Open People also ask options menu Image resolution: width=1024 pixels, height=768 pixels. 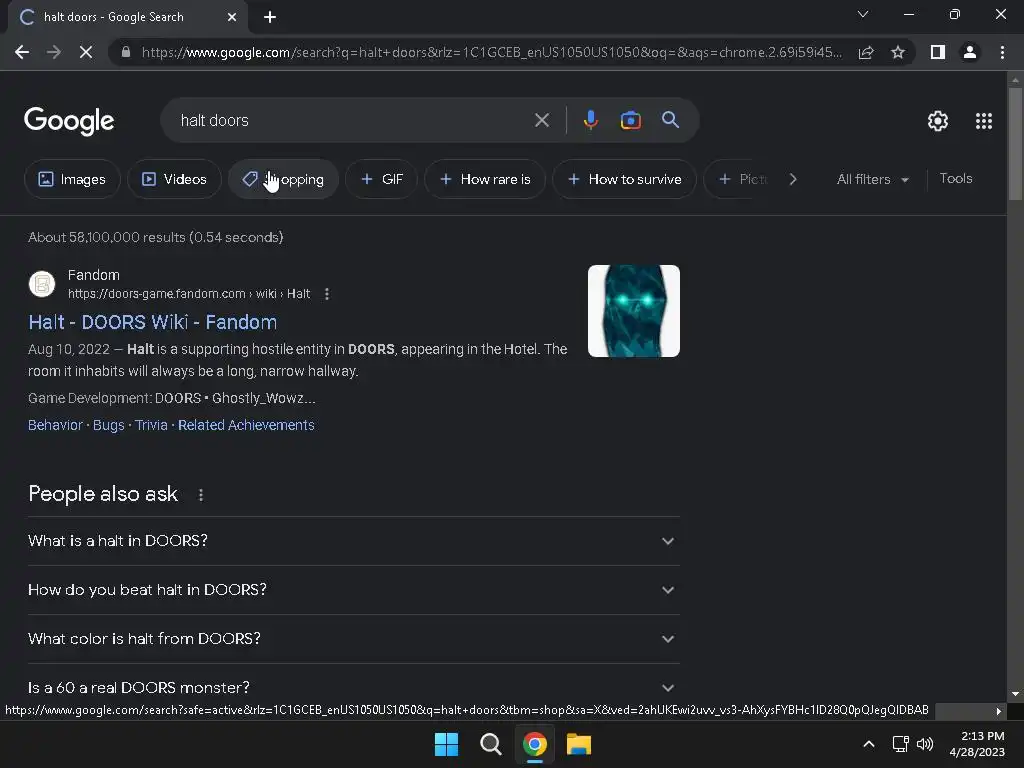coord(200,495)
